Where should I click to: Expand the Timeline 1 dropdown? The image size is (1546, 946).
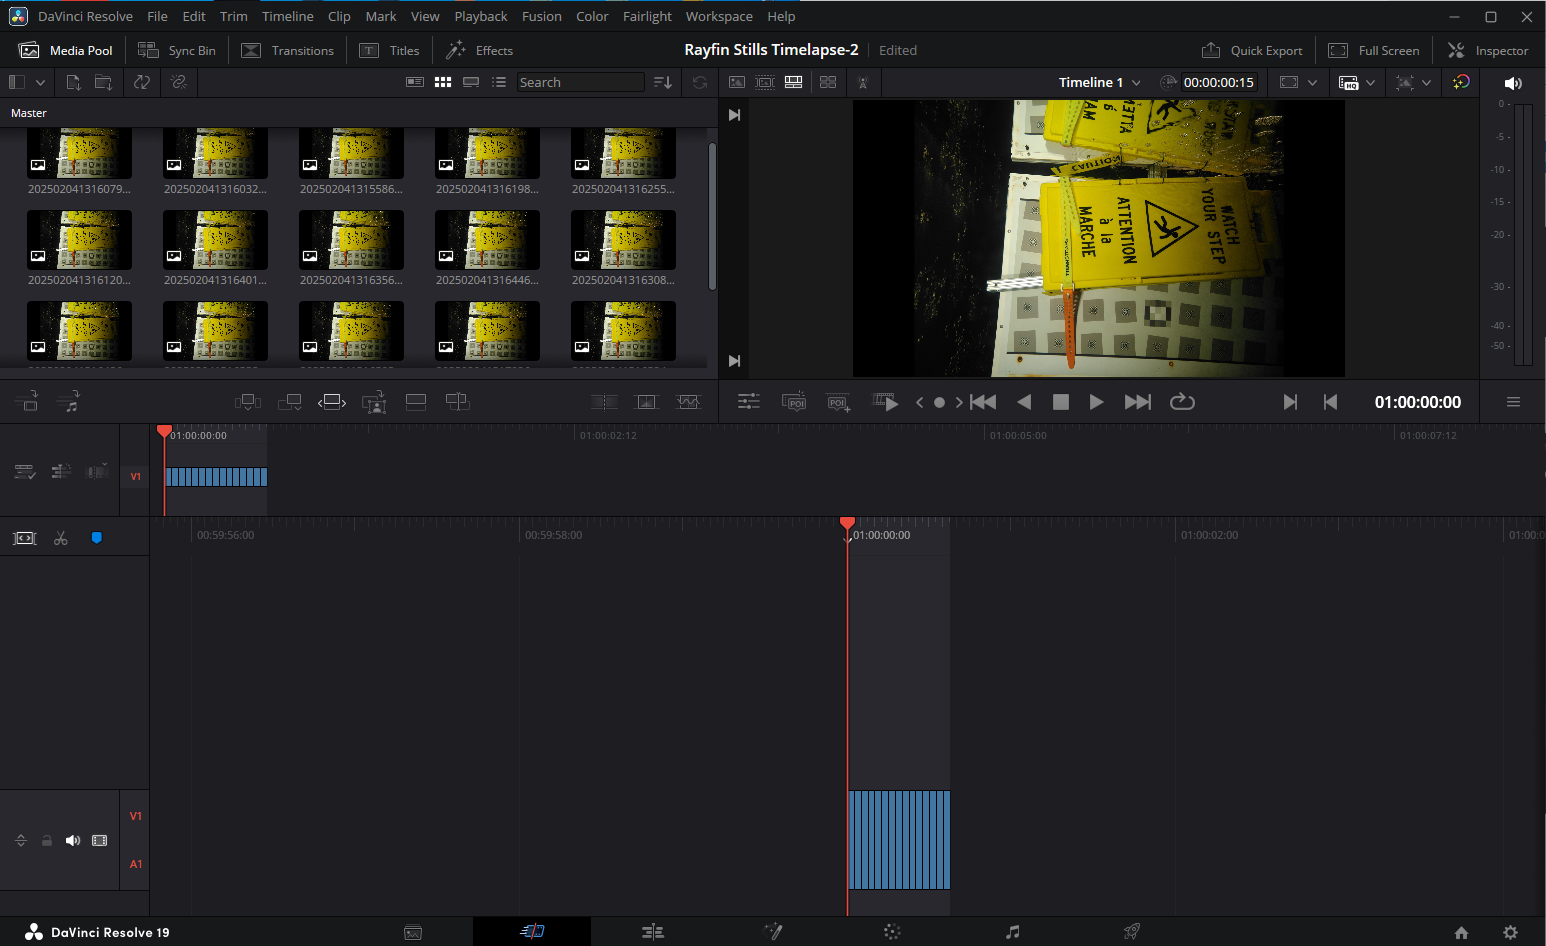(x=1136, y=83)
